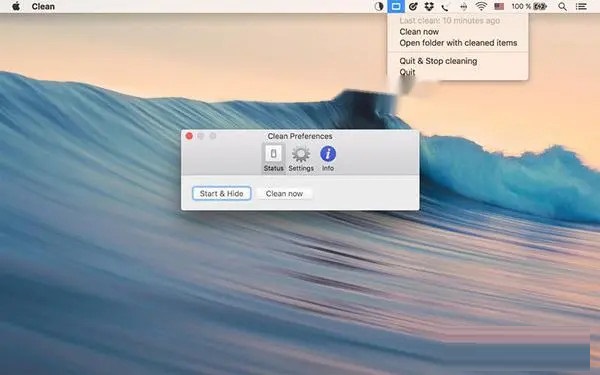Click the half-circle contrast menu bar icon
600x375 pixels.
click(x=379, y=7)
